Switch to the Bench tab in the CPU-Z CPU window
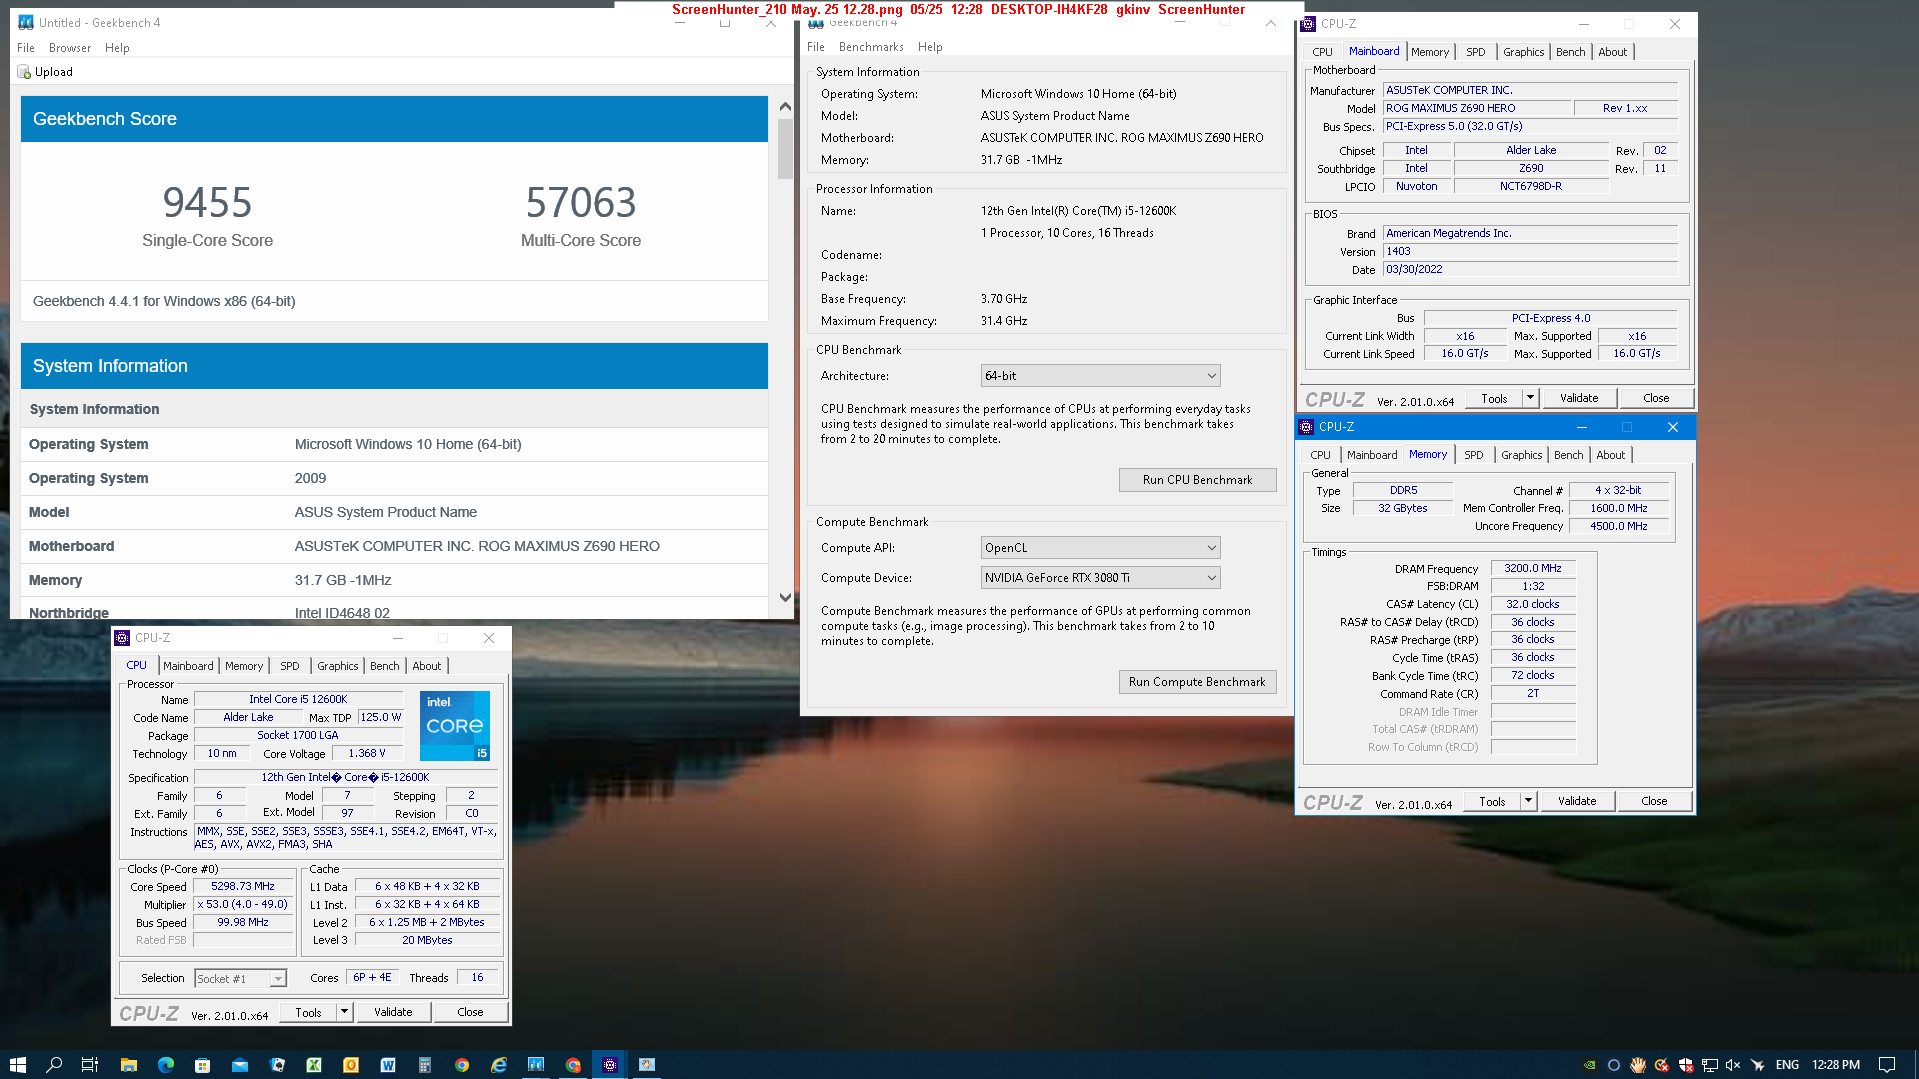 384,666
